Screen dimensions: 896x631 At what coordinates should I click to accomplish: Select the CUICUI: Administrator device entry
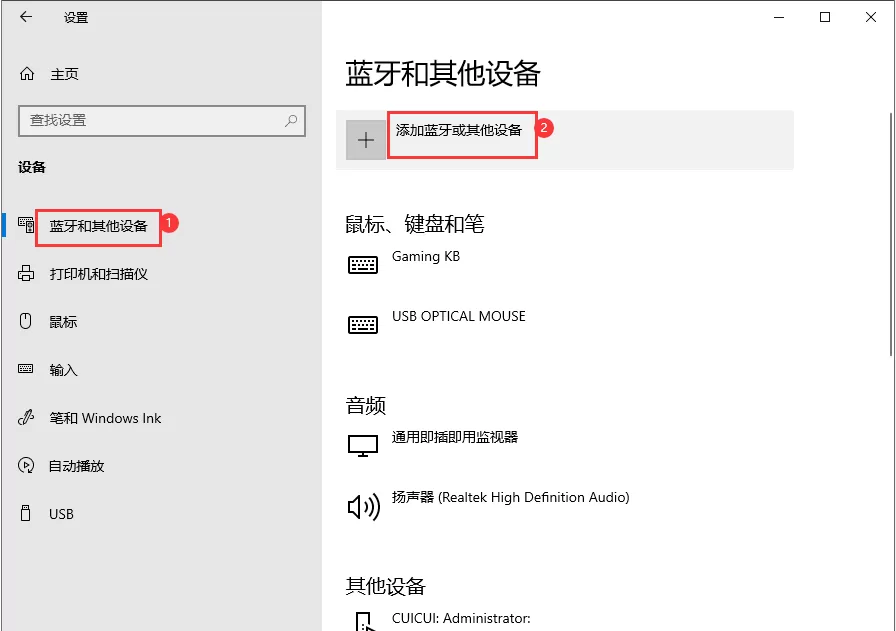click(460, 621)
